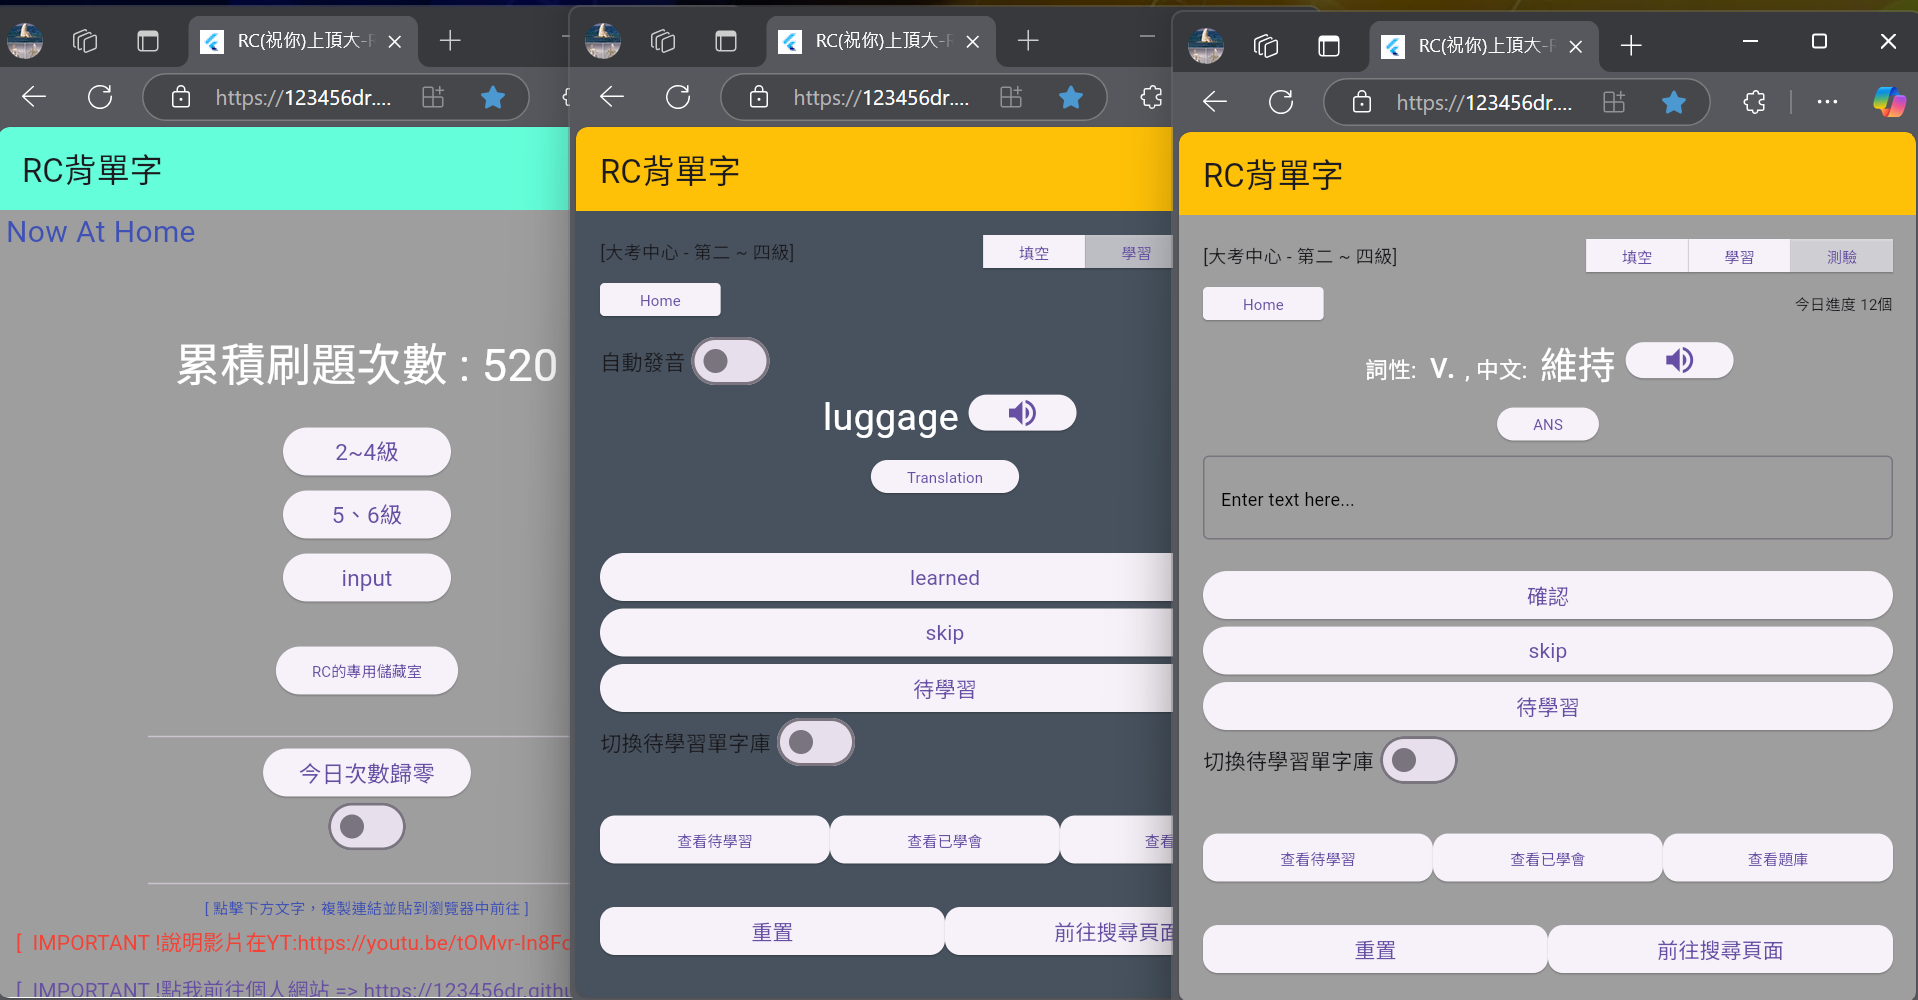Image resolution: width=1918 pixels, height=1000 pixels.
Task: Open Copilot icon in right browser toolbar
Action: tap(1888, 102)
